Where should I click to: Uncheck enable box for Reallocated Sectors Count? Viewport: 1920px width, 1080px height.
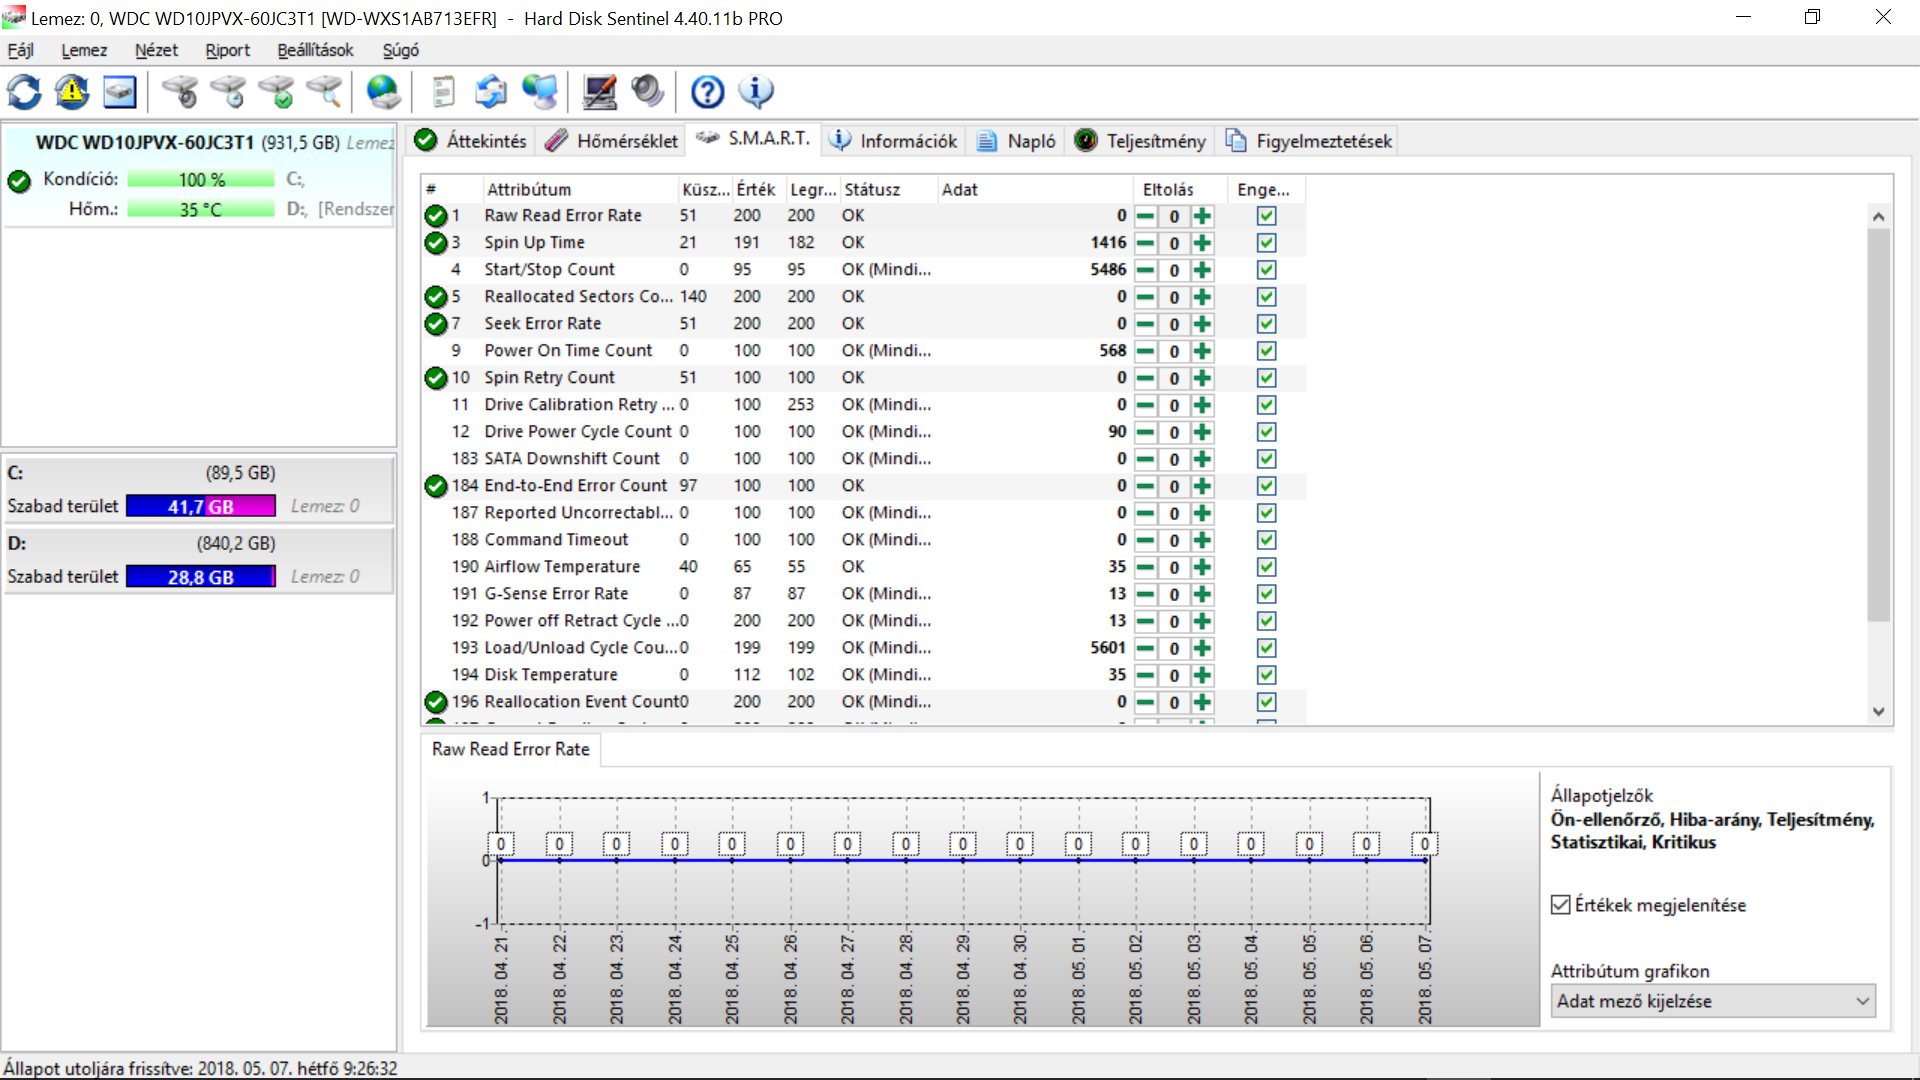1267,297
